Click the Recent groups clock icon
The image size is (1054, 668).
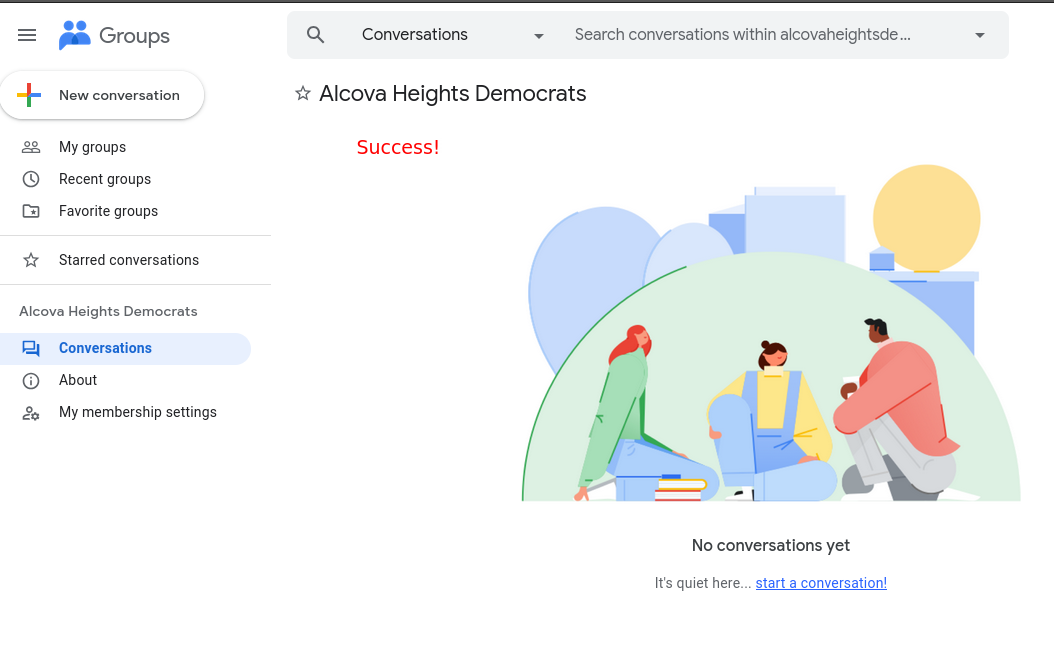tap(31, 179)
